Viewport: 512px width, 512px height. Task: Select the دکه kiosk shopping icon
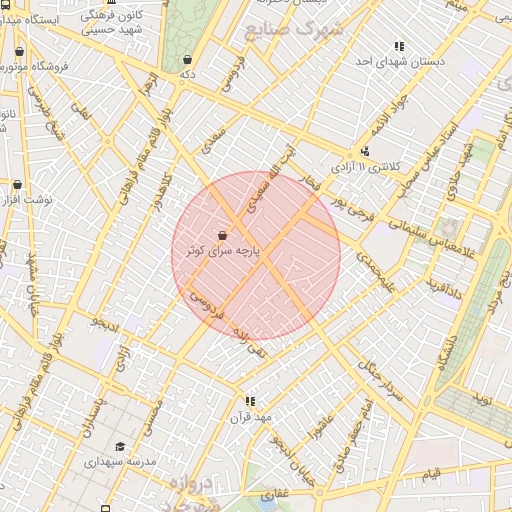click(x=187, y=60)
